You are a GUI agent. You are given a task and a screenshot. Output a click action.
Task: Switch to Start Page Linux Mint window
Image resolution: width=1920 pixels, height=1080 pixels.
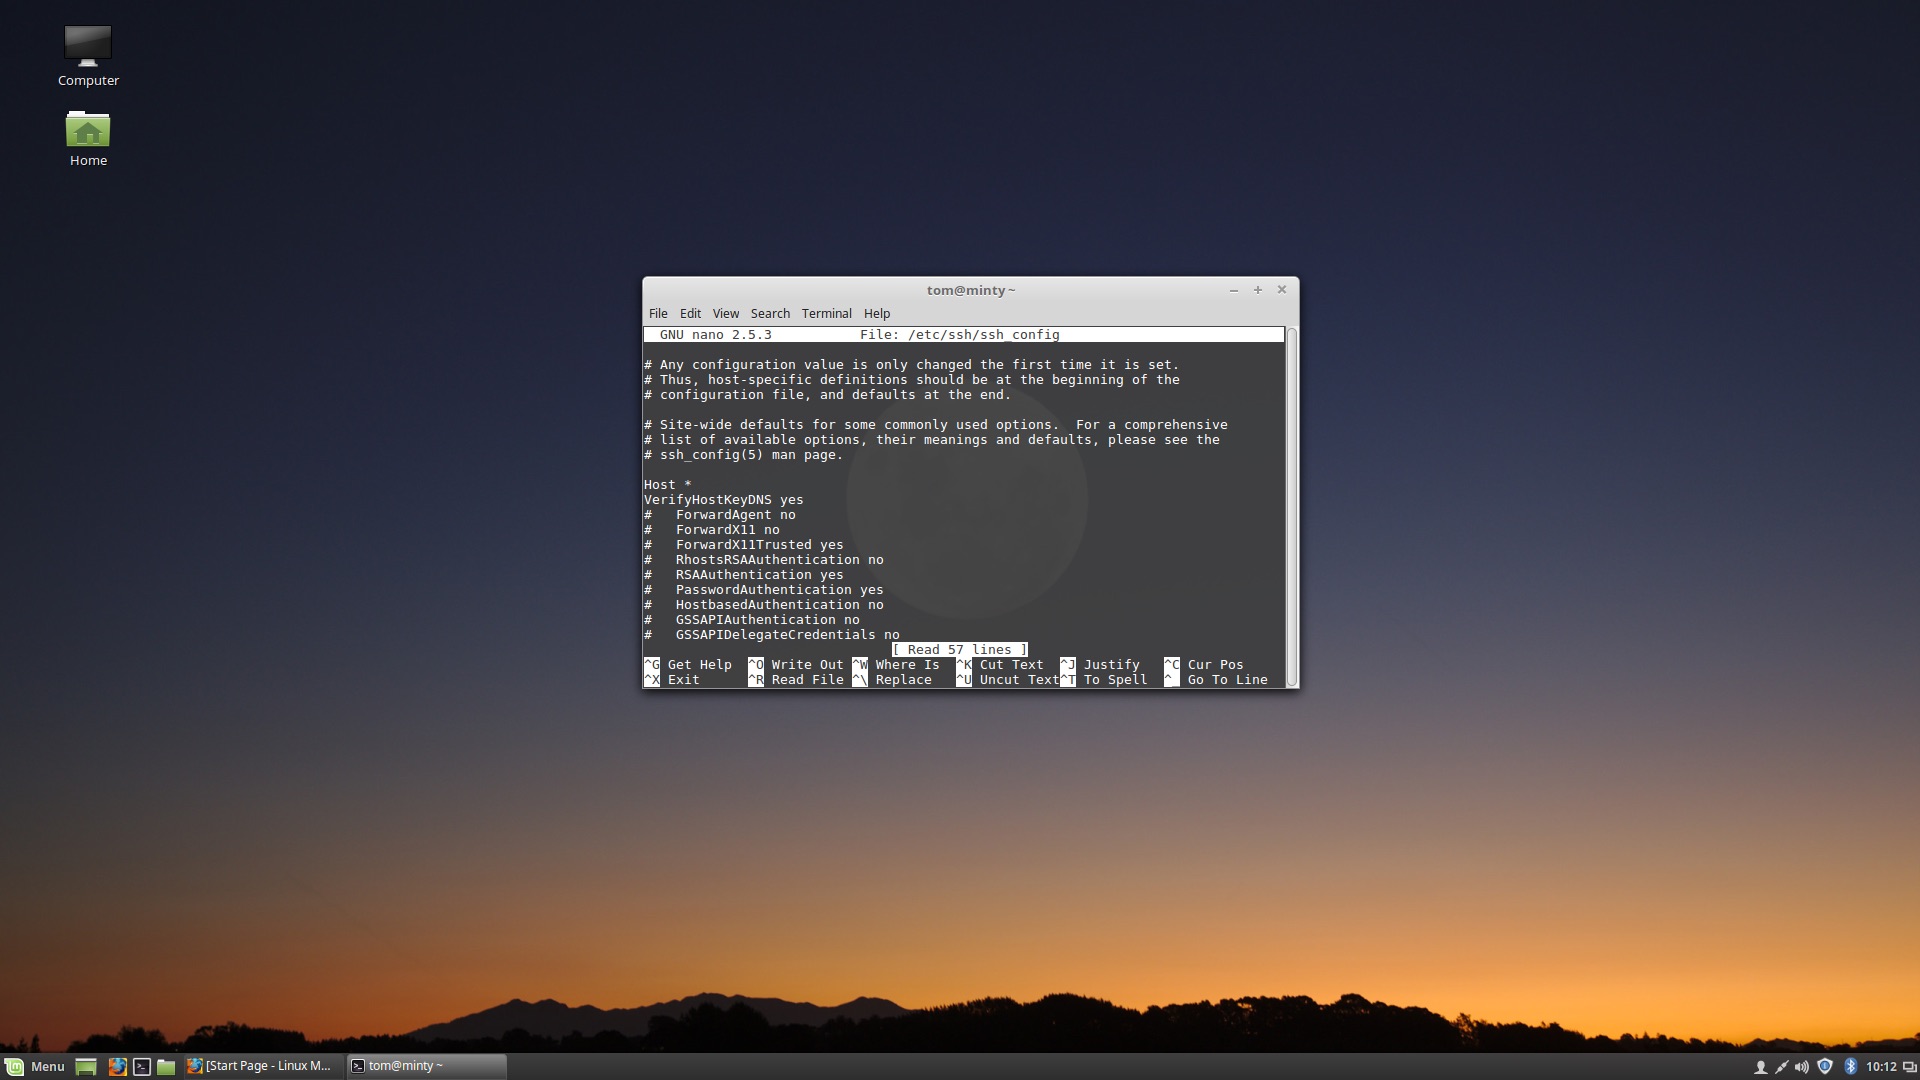260,1066
